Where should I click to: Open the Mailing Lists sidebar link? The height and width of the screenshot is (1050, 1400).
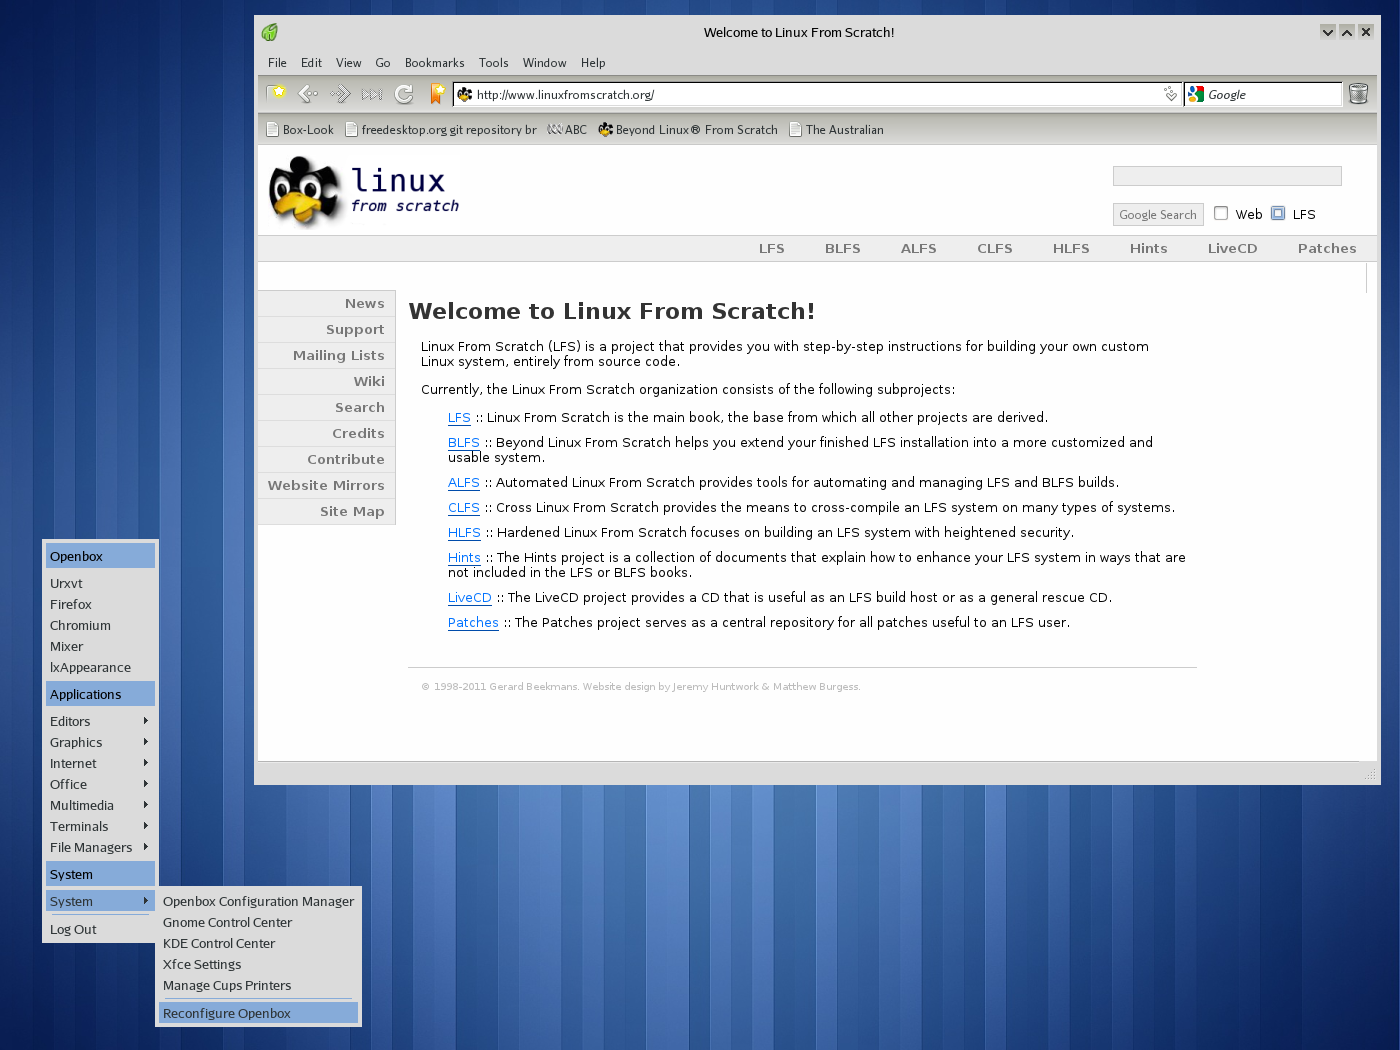[327, 356]
